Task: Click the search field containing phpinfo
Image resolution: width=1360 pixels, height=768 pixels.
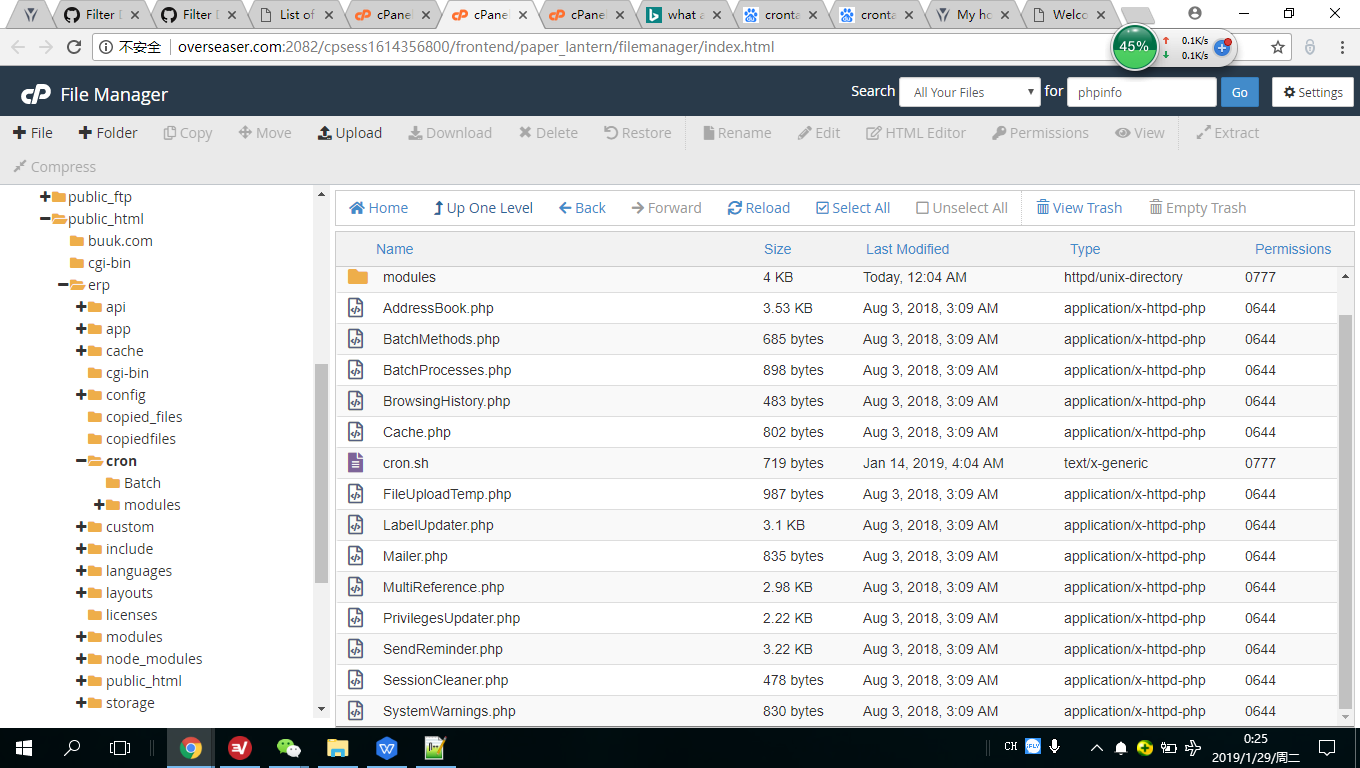Action: (1141, 92)
